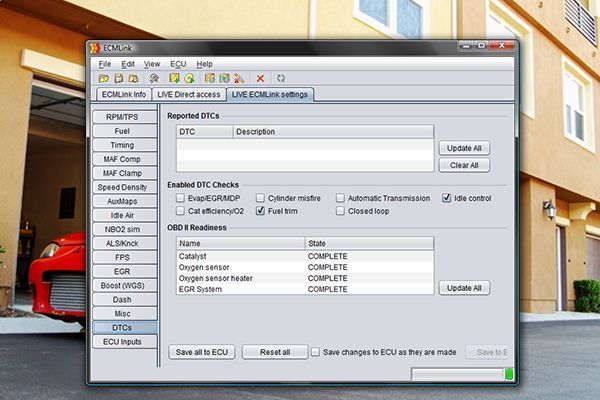
Task: Open the NBO2 sim section
Action: [x=125, y=229]
